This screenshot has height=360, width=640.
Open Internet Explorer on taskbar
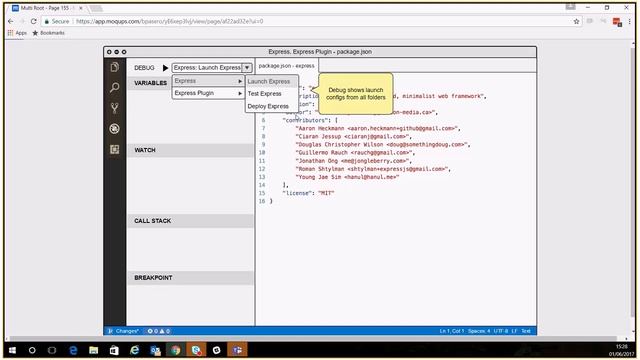134,350
